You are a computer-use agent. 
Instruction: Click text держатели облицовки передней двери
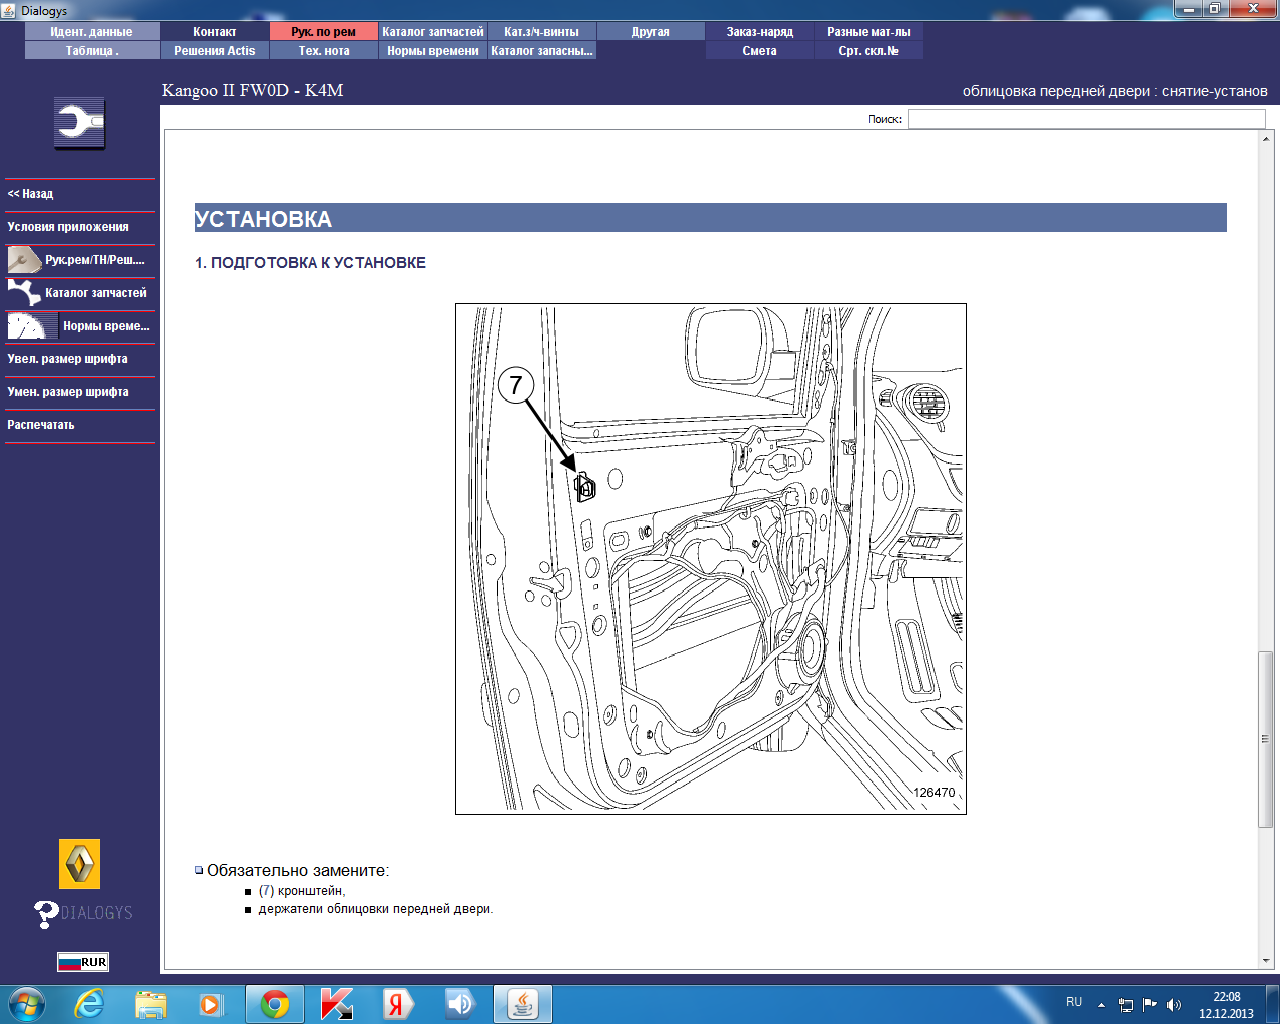376,910
